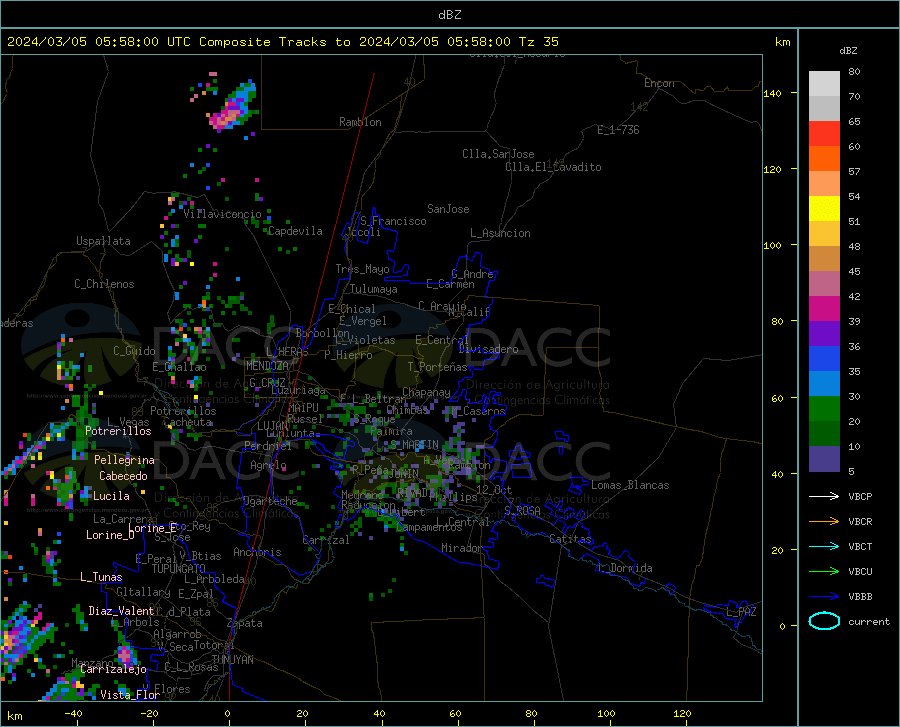Click the TUPUNGATO map label
The height and width of the screenshot is (727, 900).
click(179, 569)
